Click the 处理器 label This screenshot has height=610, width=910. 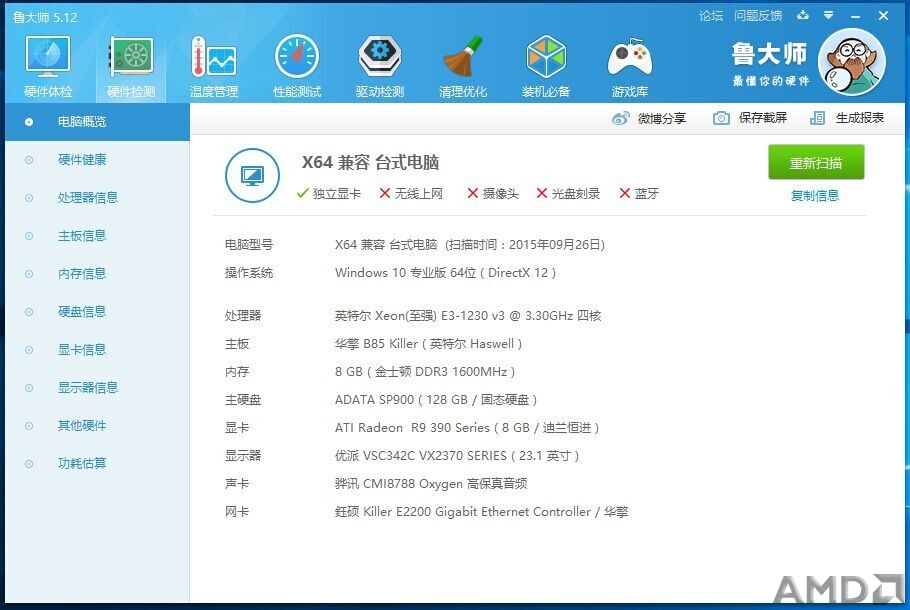coord(243,316)
